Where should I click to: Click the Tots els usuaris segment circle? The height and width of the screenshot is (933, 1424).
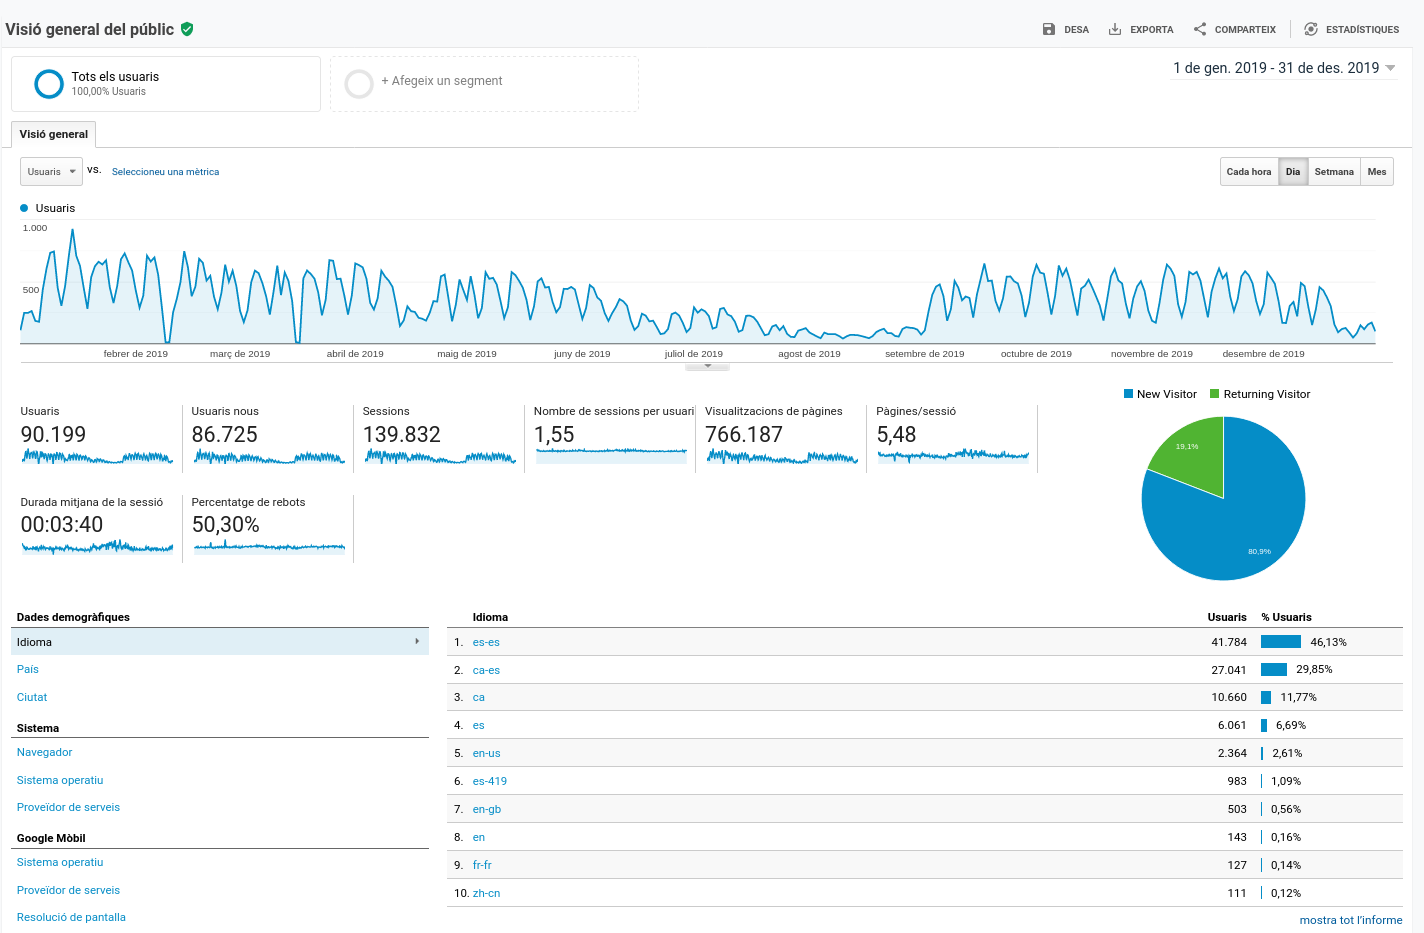(49, 84)
